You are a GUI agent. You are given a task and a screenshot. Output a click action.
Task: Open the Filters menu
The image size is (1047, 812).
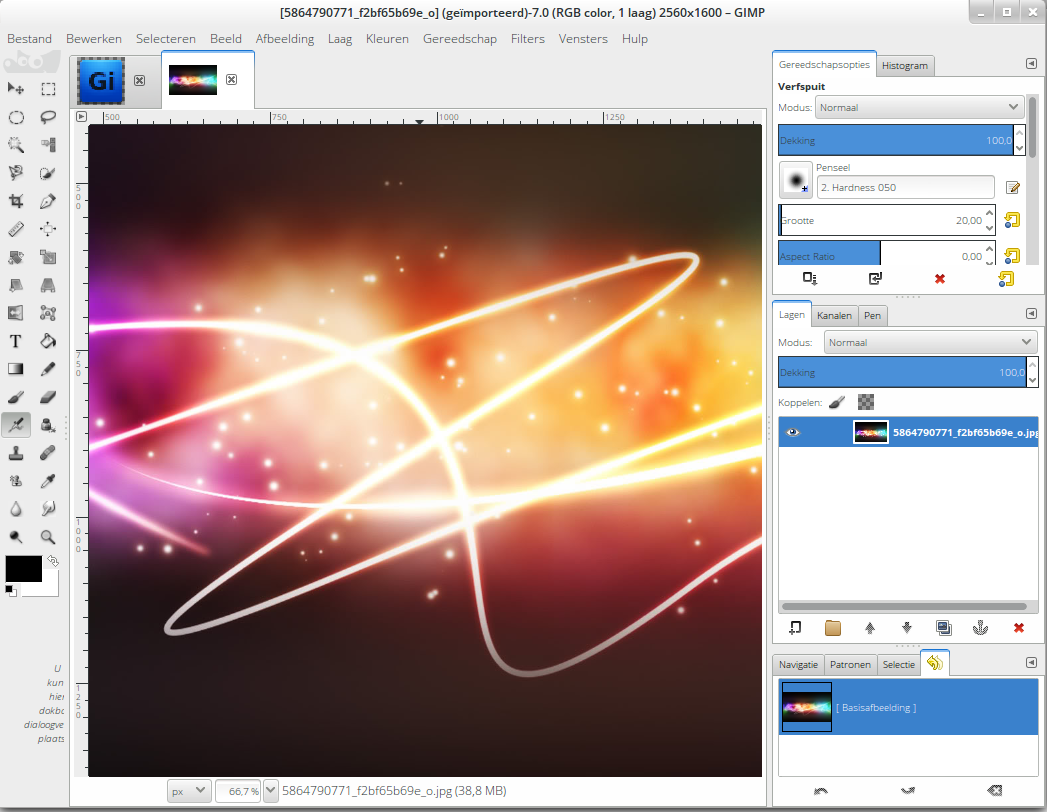click(x=527, y=39)
